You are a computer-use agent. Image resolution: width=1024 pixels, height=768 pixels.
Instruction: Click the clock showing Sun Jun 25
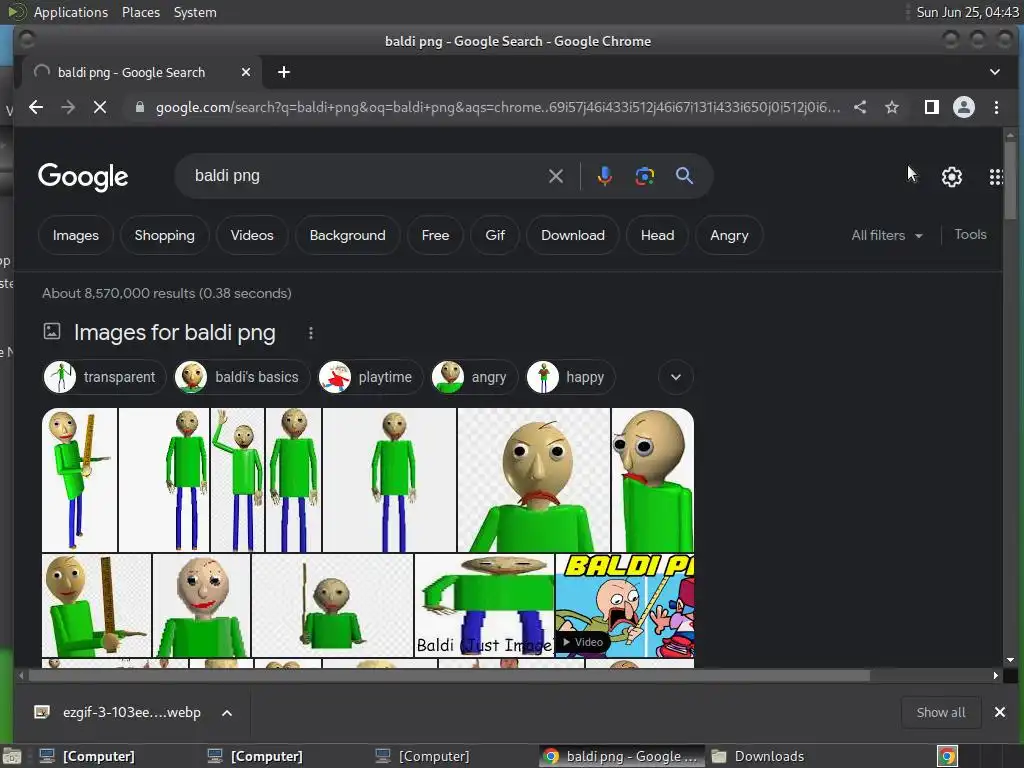(x=967, y=12)
